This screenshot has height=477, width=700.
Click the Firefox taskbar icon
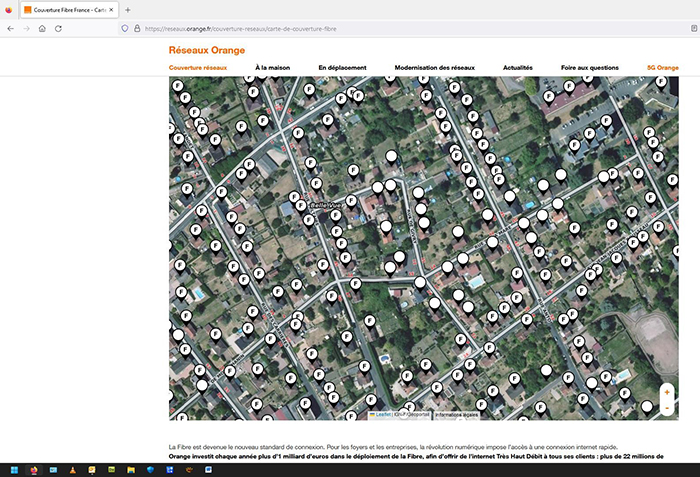(34, 470)
